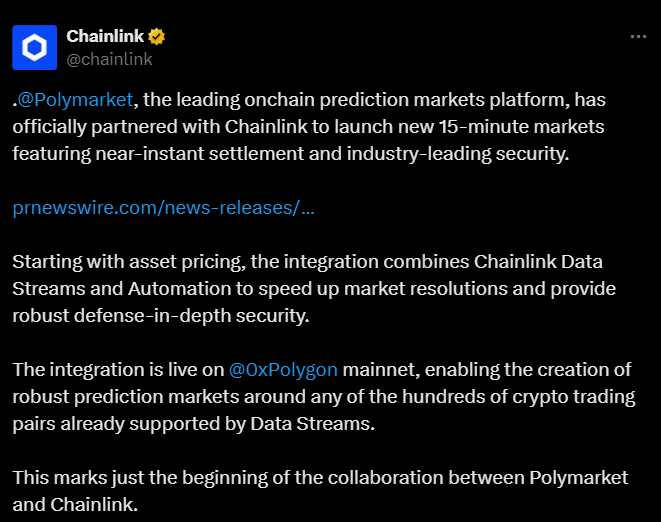Screen dimensions: 661x522
Task: Click the closing paragraph 'This marks just the beginning'
Action: (x=320, y=491)
